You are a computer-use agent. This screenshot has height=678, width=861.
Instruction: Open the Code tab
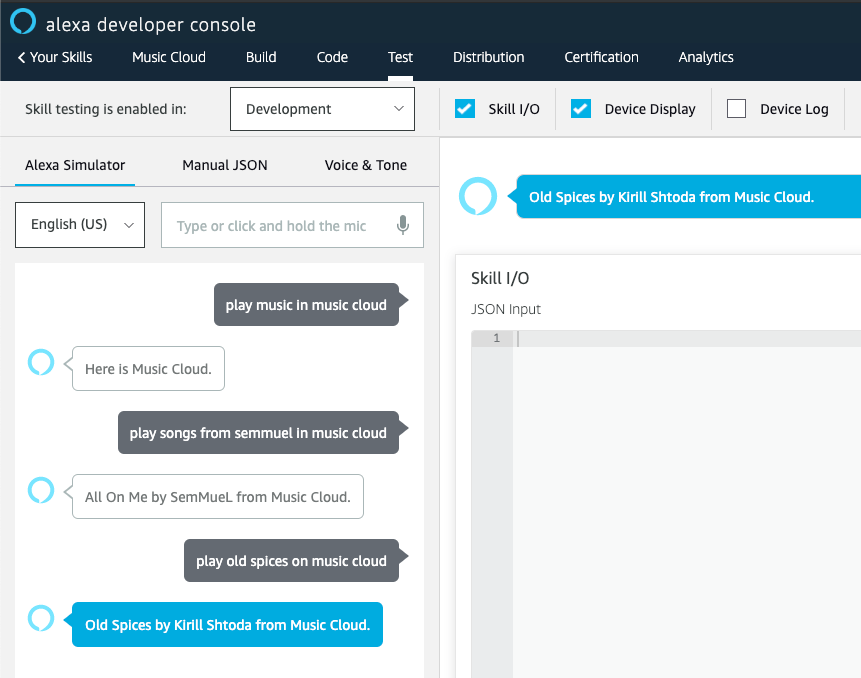coord(332,57)
